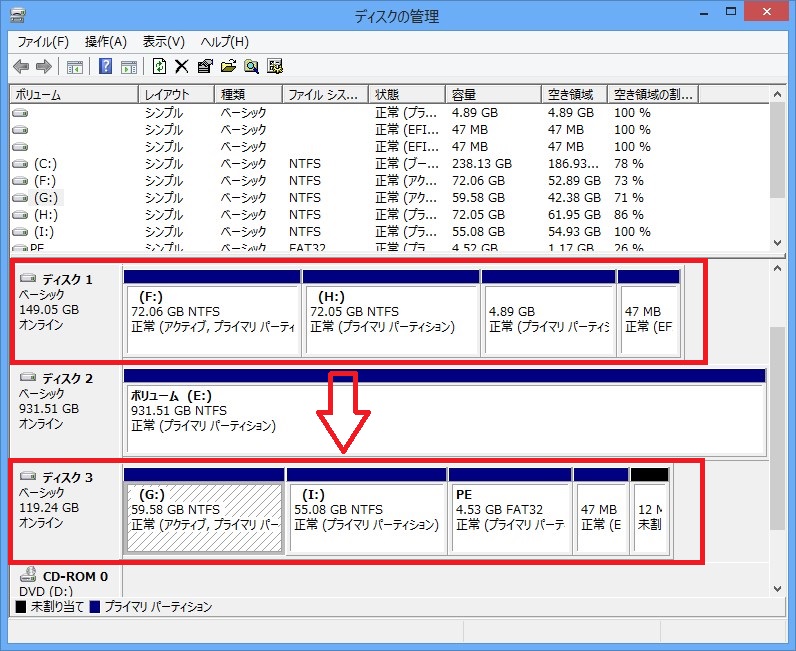This screenshot has height=651, width=796.
Task: Click the settings list toolbar icon
Action: coord(275,67)
